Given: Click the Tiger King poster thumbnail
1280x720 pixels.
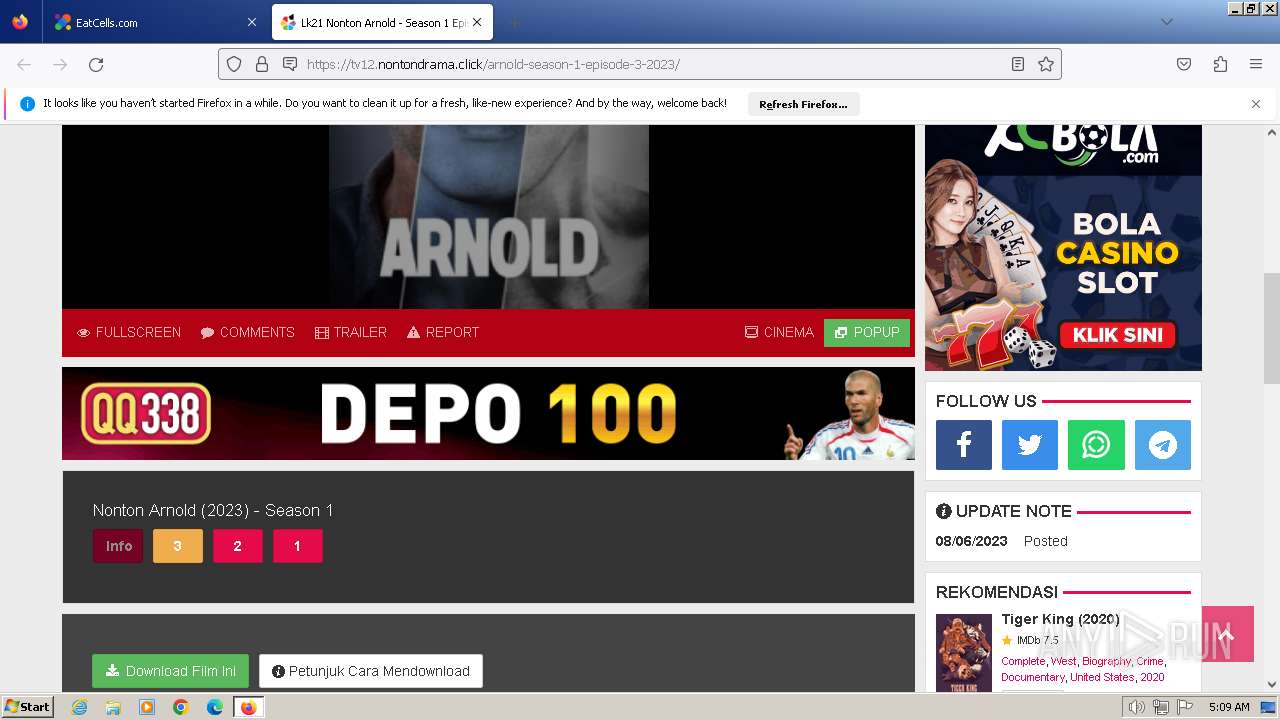Looking at the screenshot, I should point(964,653).
